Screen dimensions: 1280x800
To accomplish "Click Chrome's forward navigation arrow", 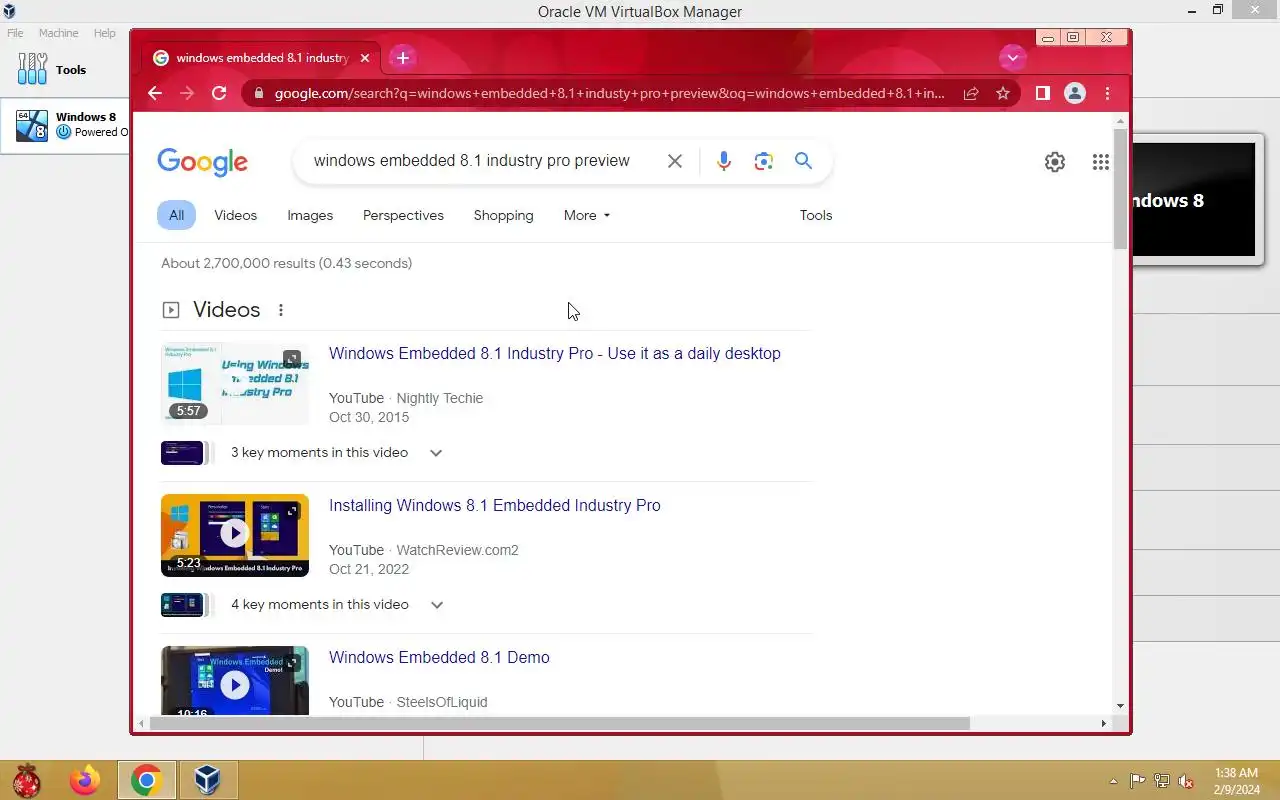I will [187, 93].
